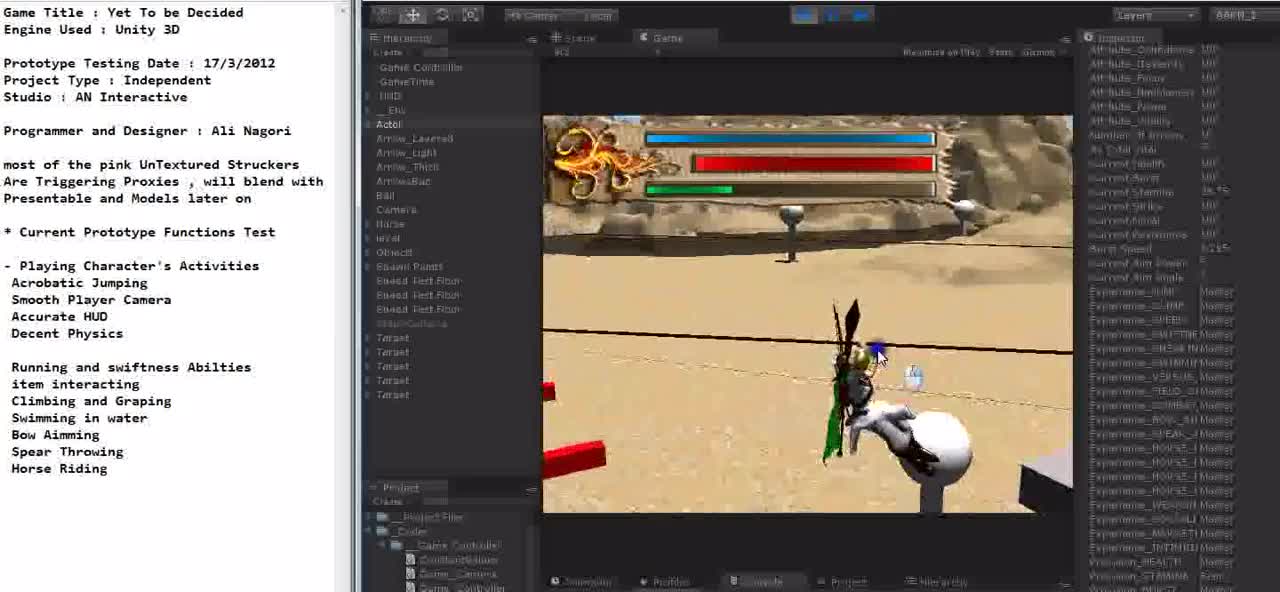Image resolution: width=1280 pixels, height=592 pixels.
Task: Click the Step frame button
Action: pyautogui.click(x=861, y=15)
